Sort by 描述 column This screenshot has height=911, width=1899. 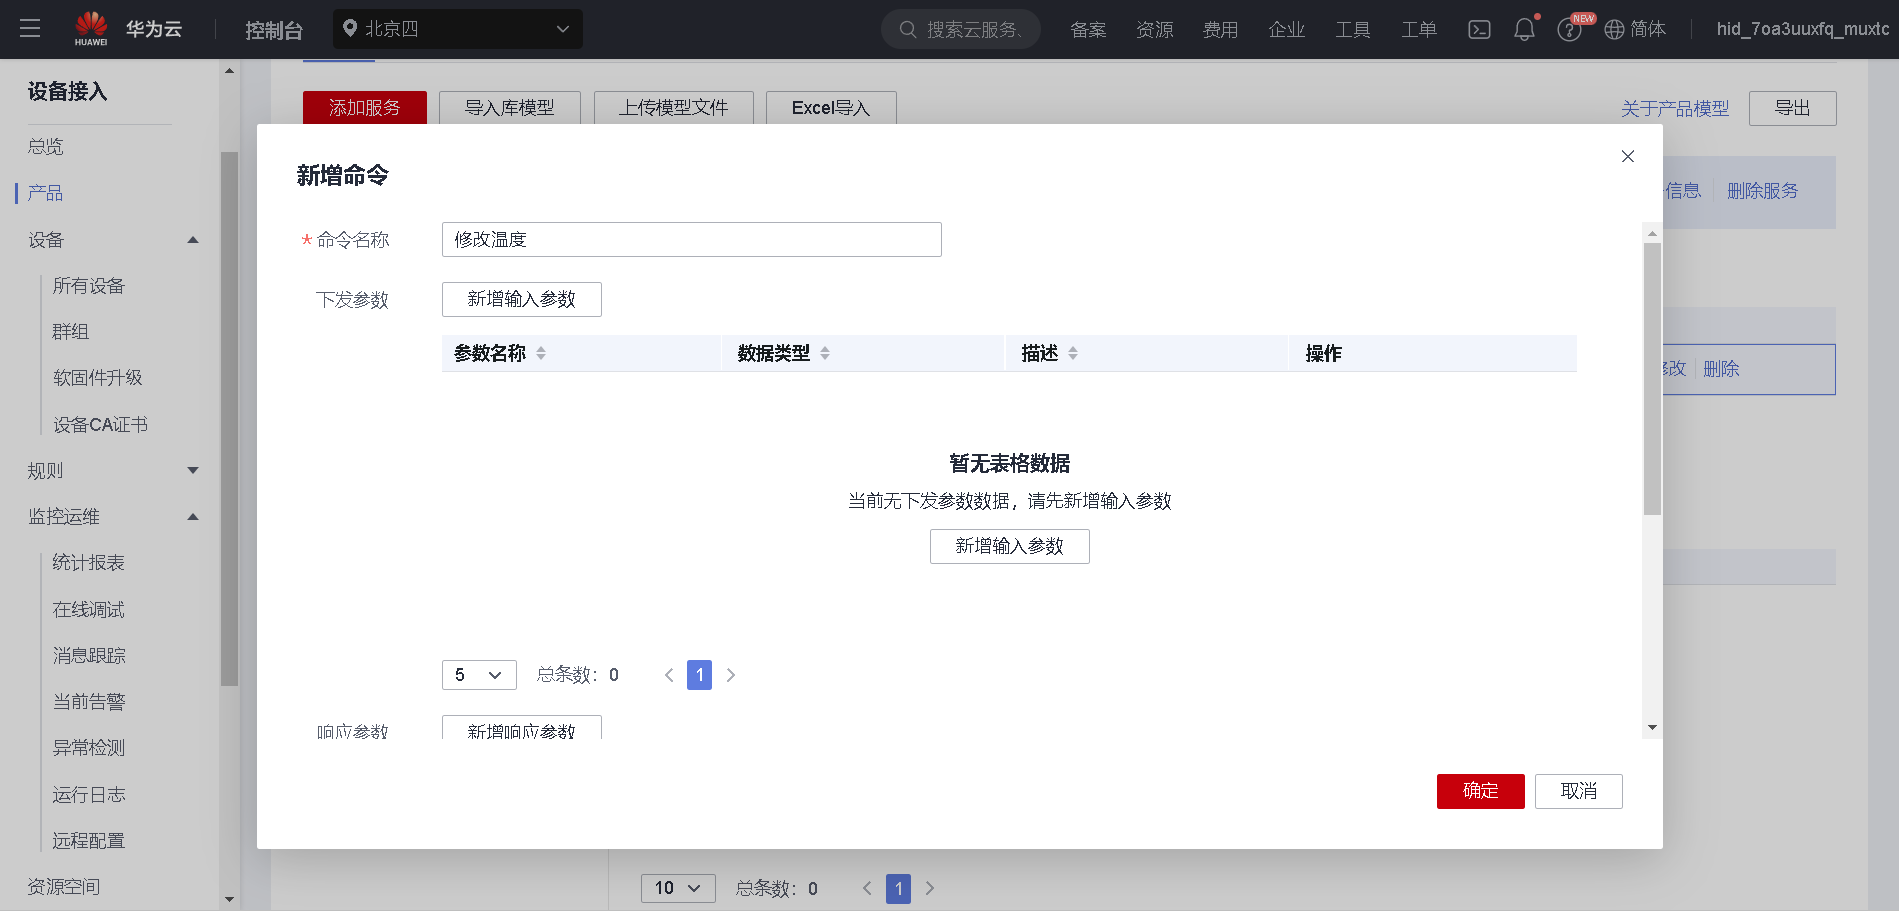pyautogui.click(x=1073, y=353)
